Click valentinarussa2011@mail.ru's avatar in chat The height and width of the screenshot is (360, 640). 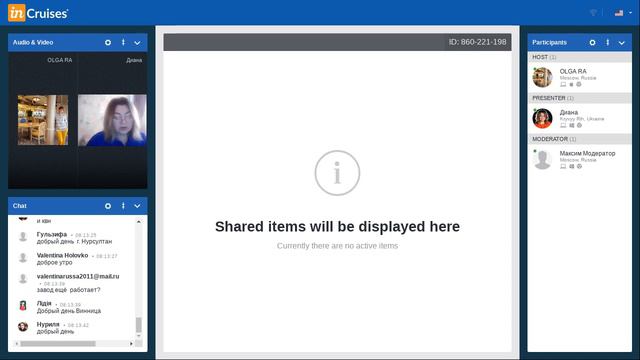(23, 279)
